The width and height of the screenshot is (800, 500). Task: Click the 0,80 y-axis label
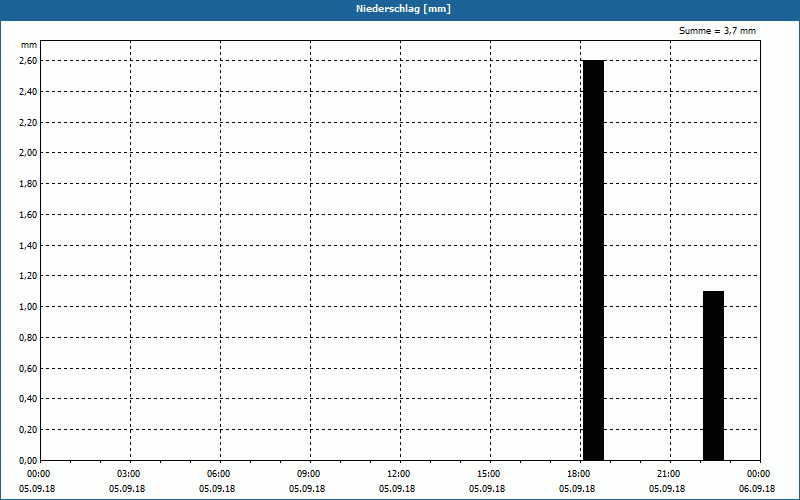tap(28, 338)
